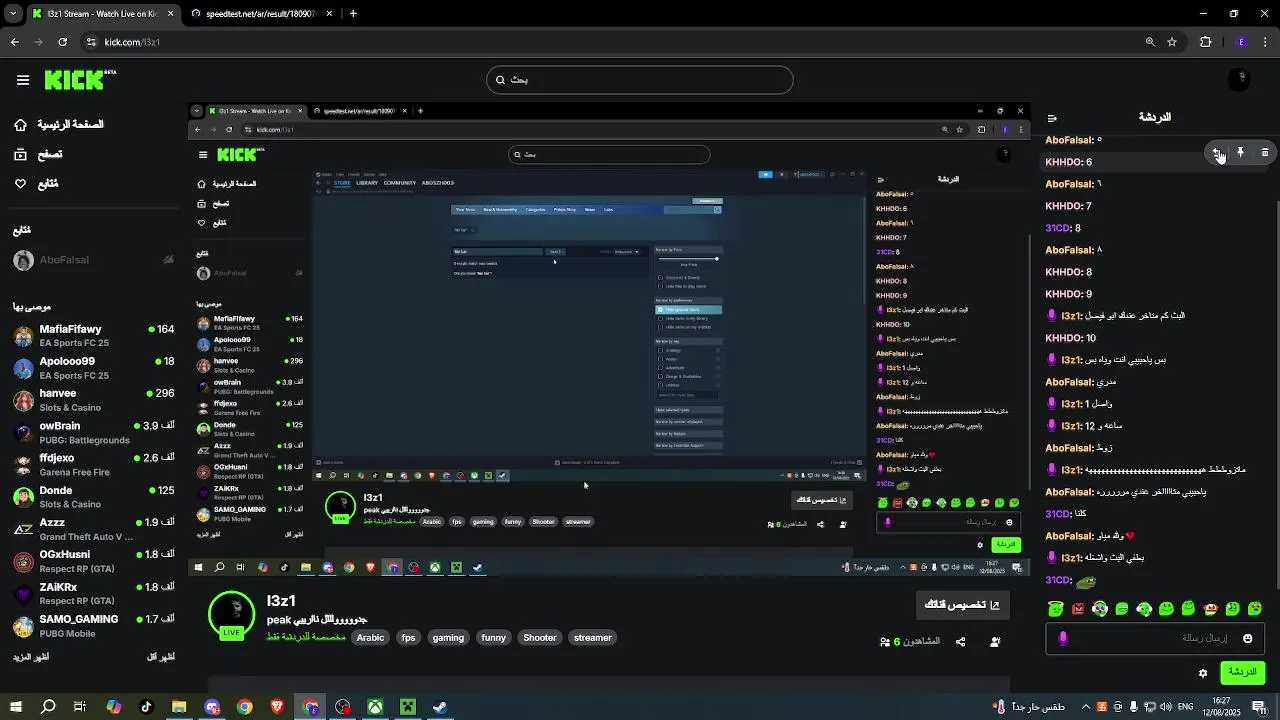Open recommended channel MafiaFifawy
The width and height of the screenshot is (1280, 720).
[x=94, y=336]
